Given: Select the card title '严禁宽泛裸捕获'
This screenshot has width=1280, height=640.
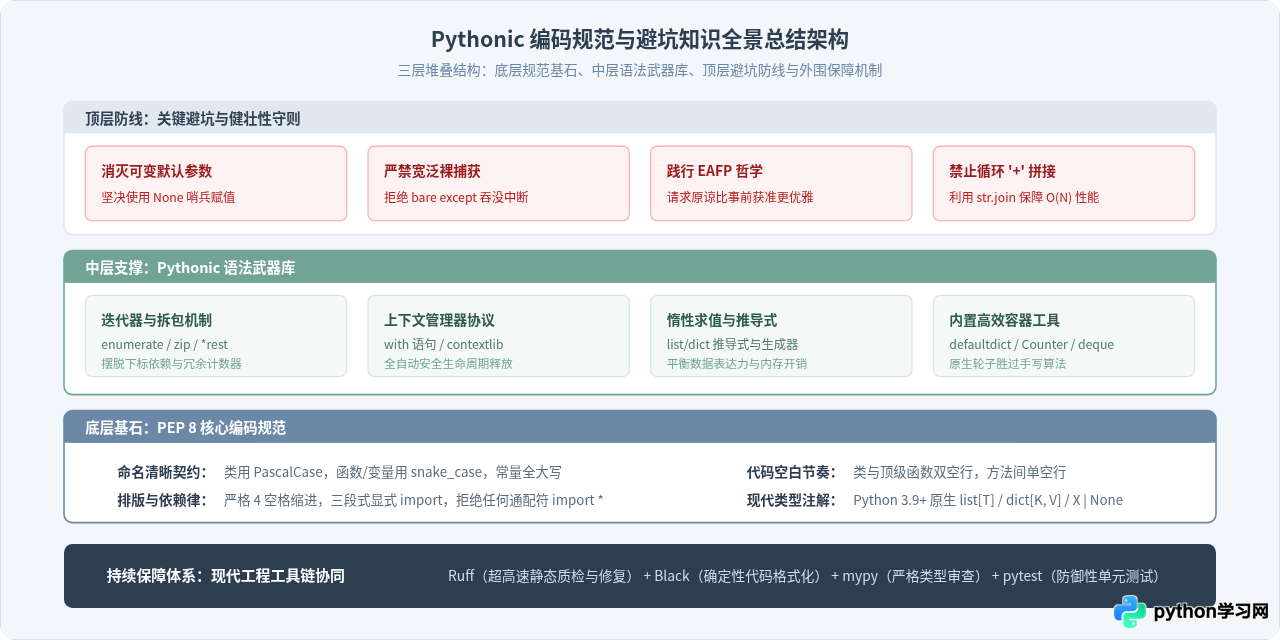Looking at the screenshot, I should (432, 171).
